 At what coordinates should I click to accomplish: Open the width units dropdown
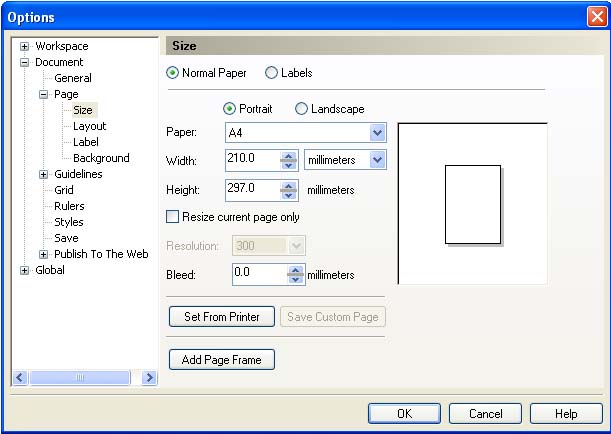click(x=377, y=160)
